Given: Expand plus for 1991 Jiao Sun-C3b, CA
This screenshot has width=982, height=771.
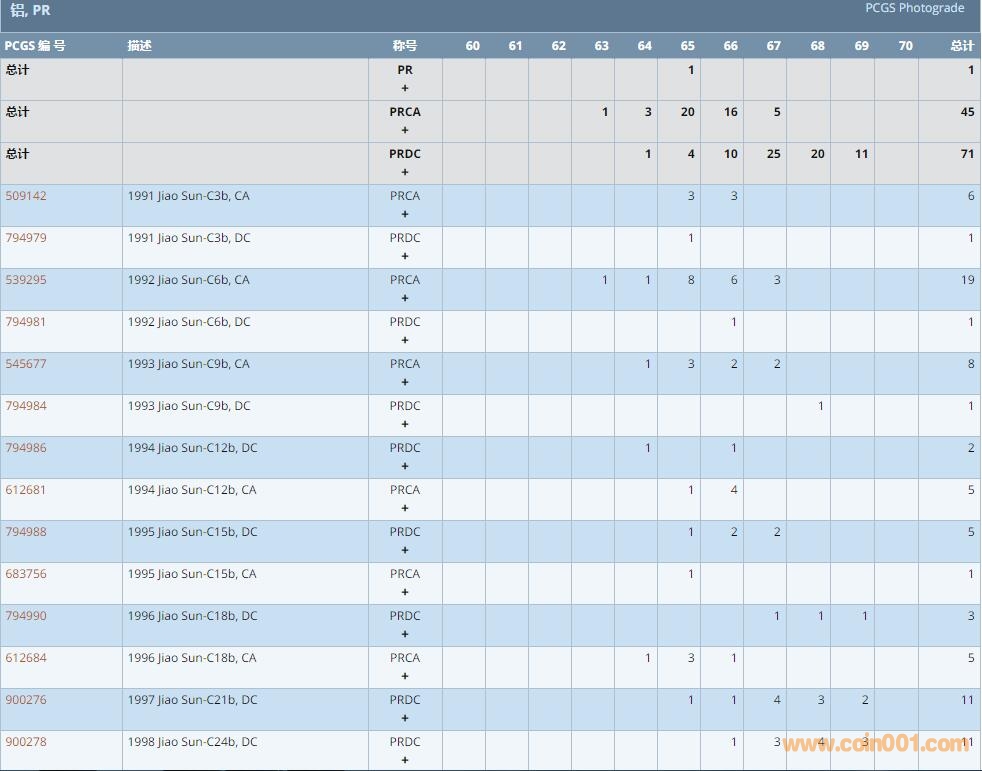Looking at the screenshot, I should (x=405, y=214).
